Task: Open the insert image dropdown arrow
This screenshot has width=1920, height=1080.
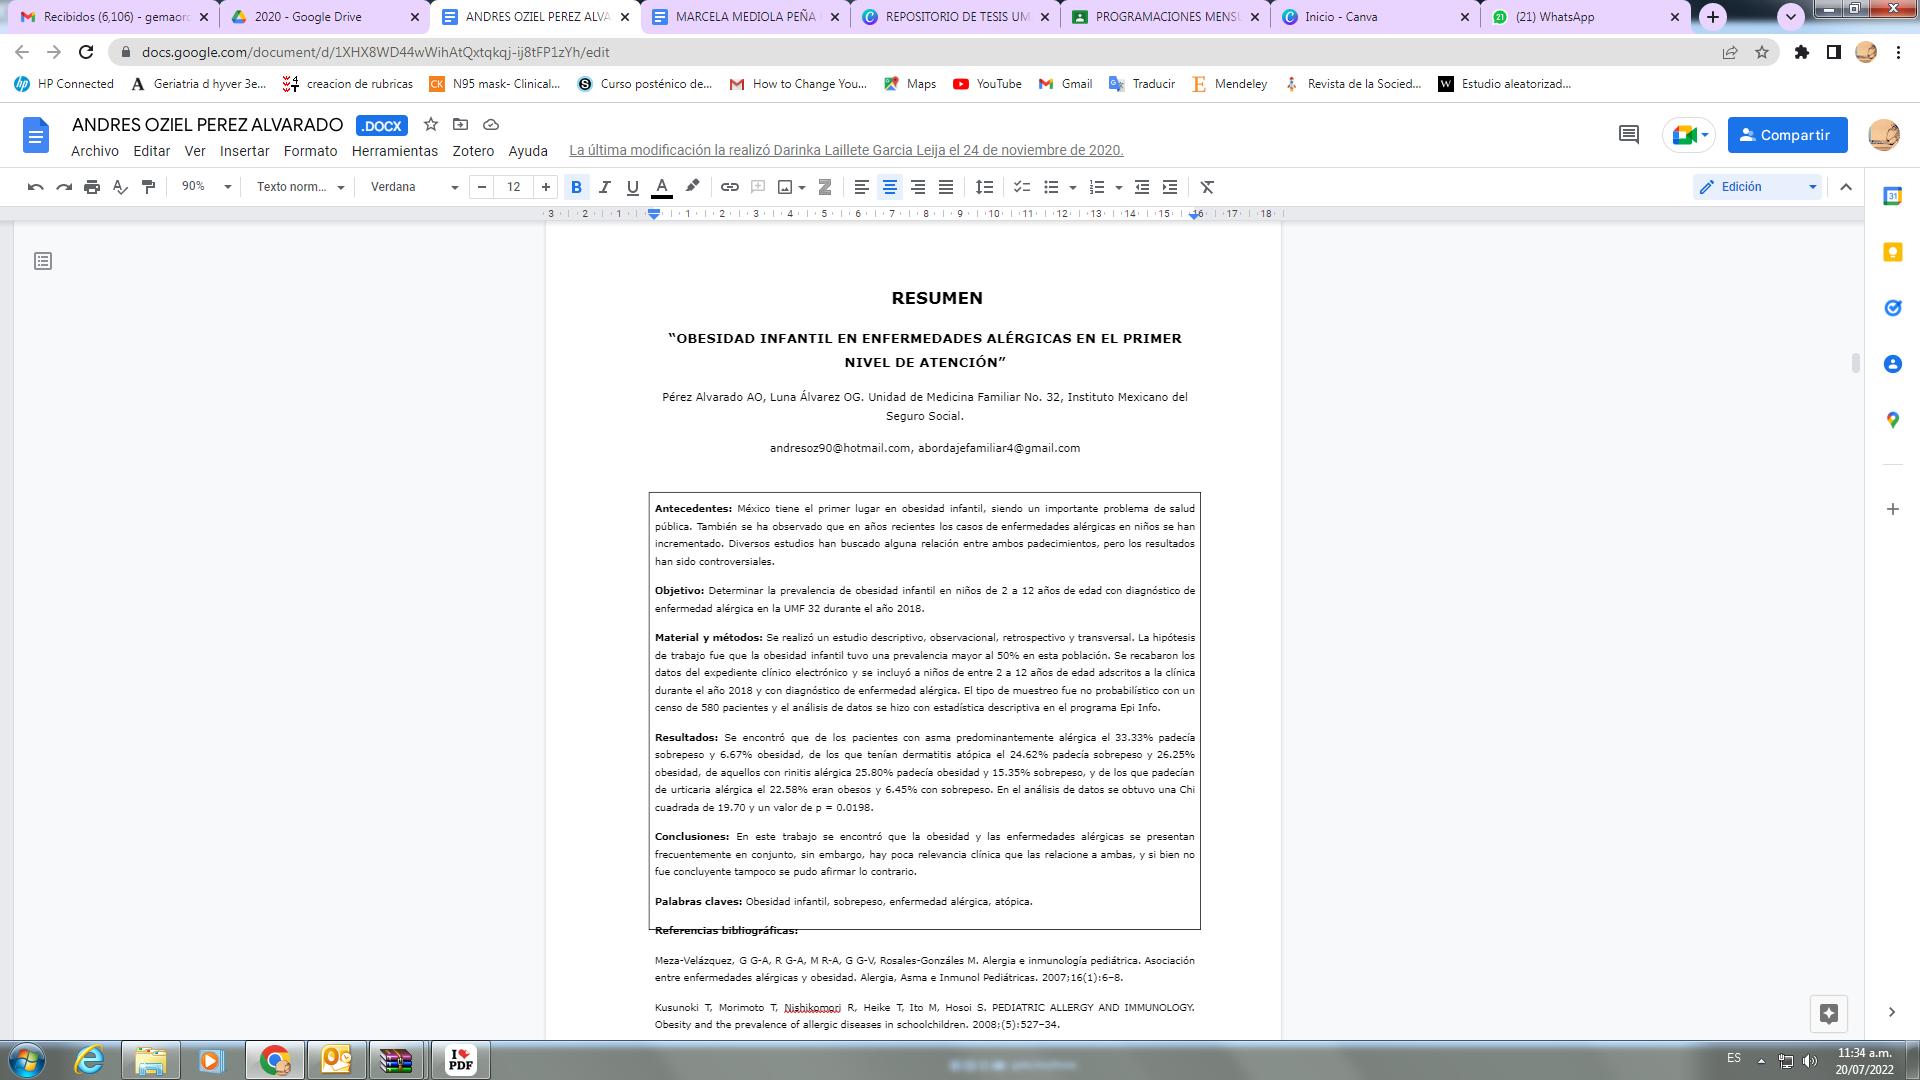Action: [802, 187]
